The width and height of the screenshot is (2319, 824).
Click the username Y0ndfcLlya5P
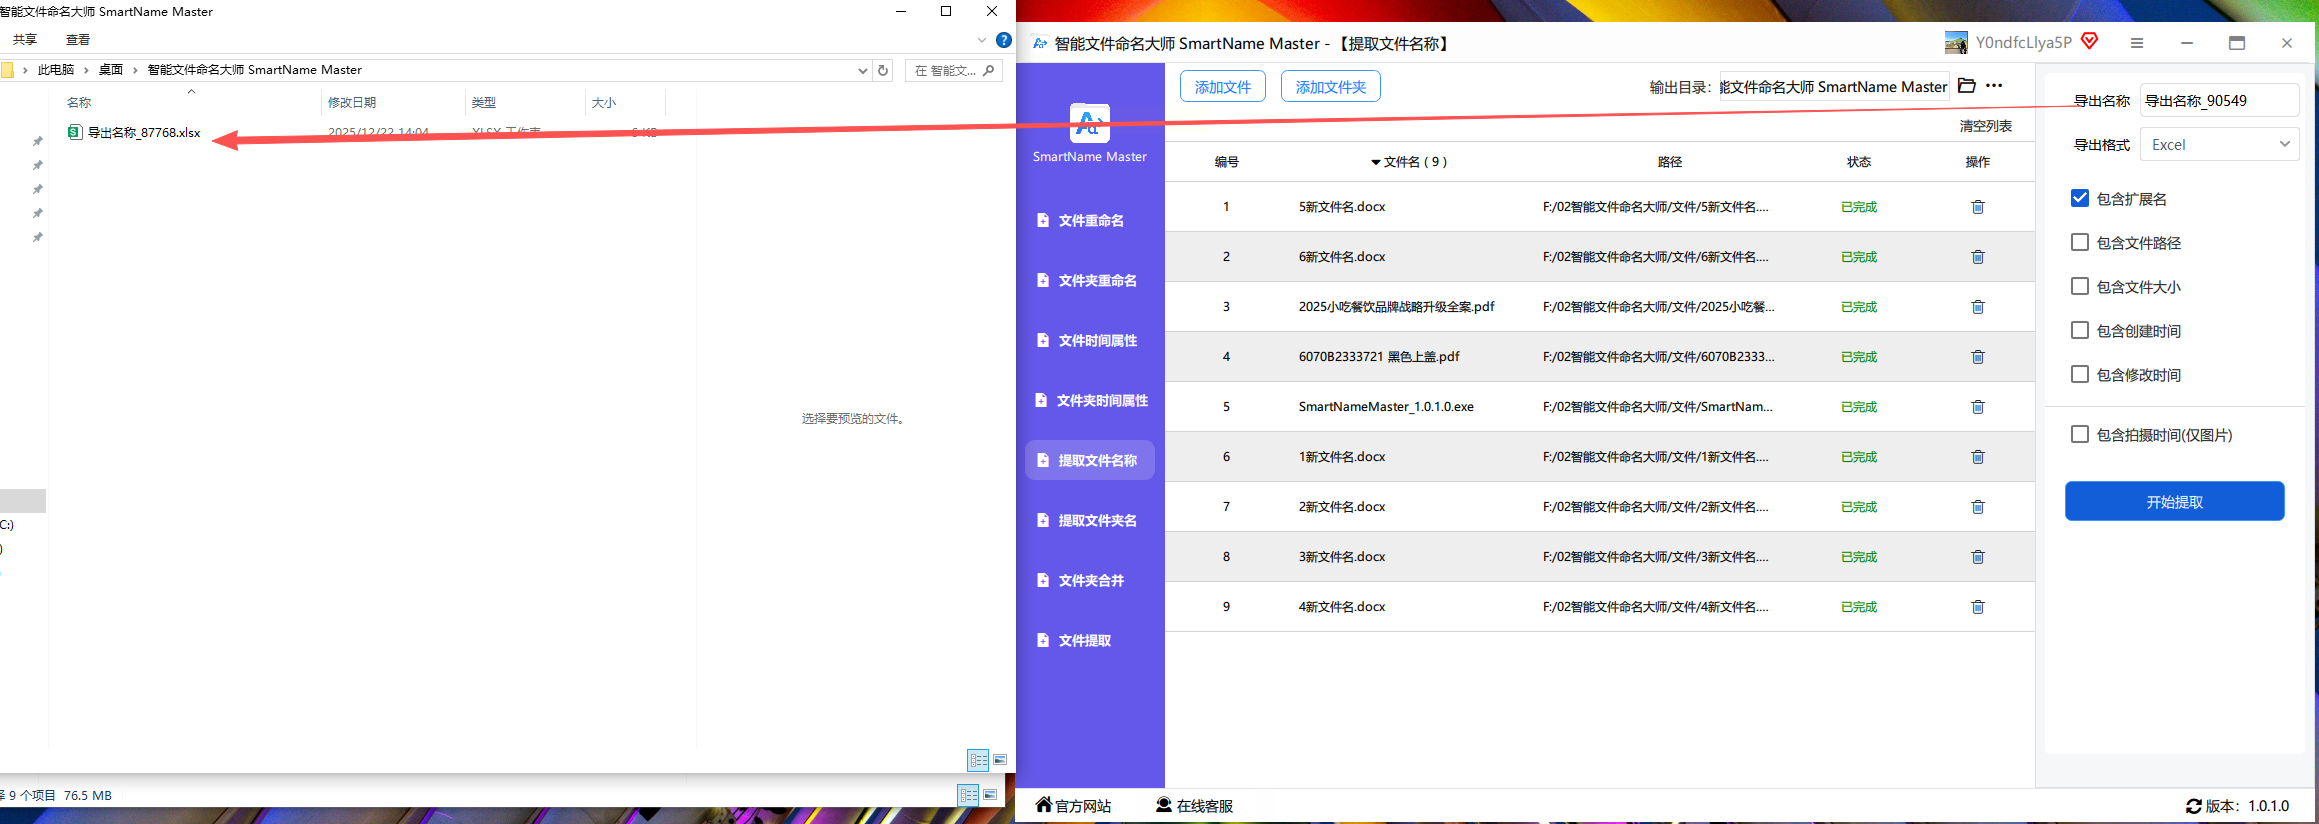point(2023,42)
